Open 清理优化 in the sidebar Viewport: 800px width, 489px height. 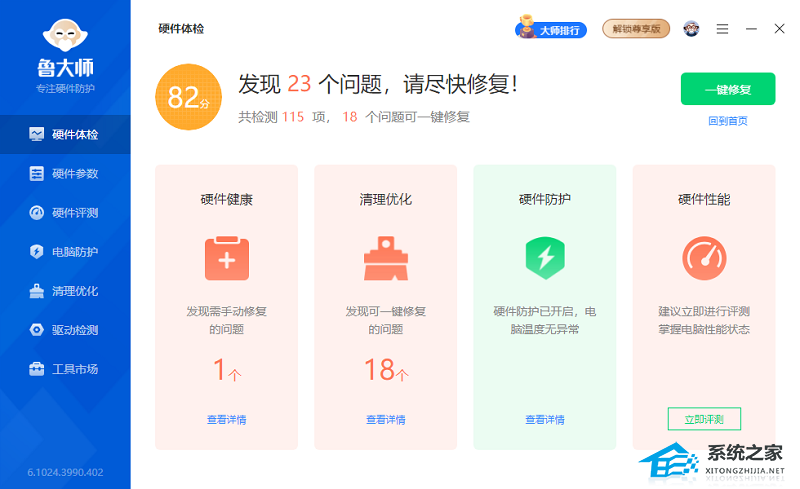click(x=65, y=291)
